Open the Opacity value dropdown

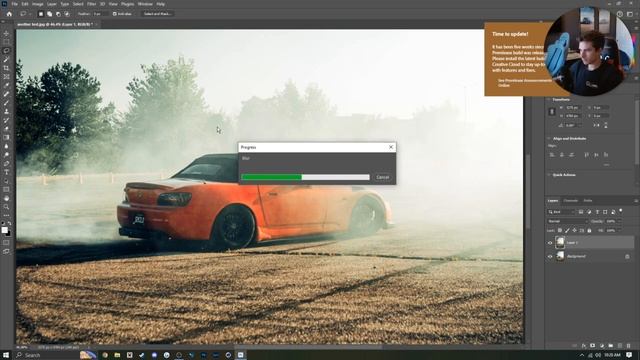pos(619,221)
